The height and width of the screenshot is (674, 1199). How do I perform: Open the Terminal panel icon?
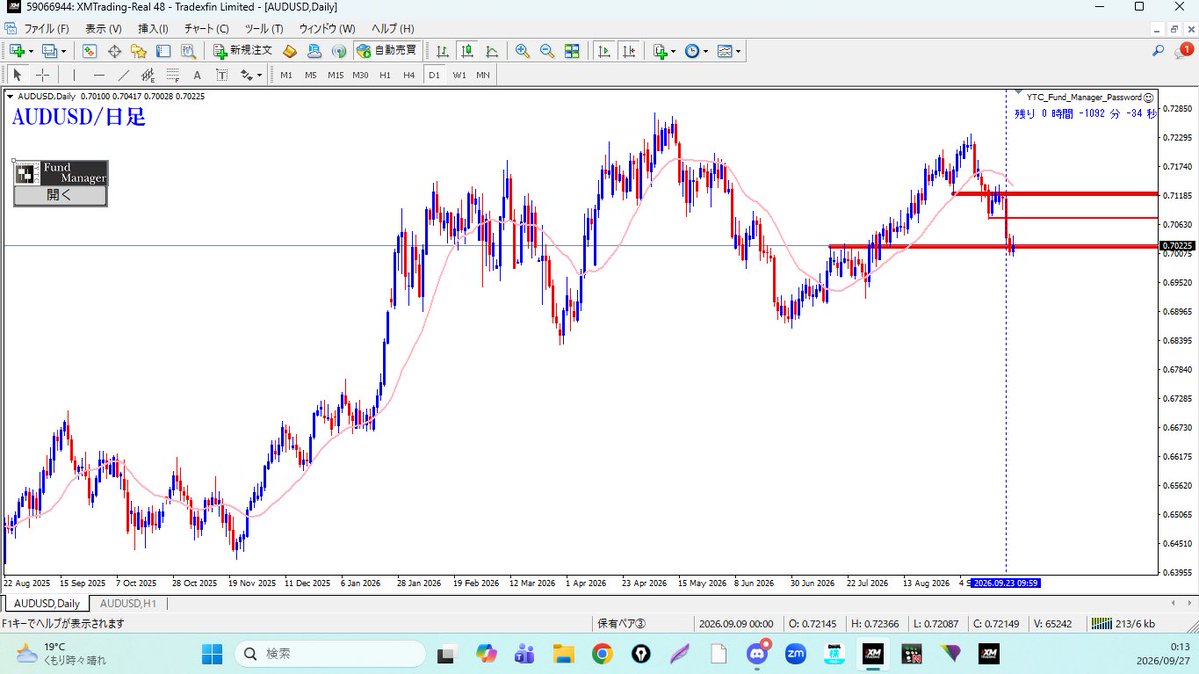pos(163,51)
